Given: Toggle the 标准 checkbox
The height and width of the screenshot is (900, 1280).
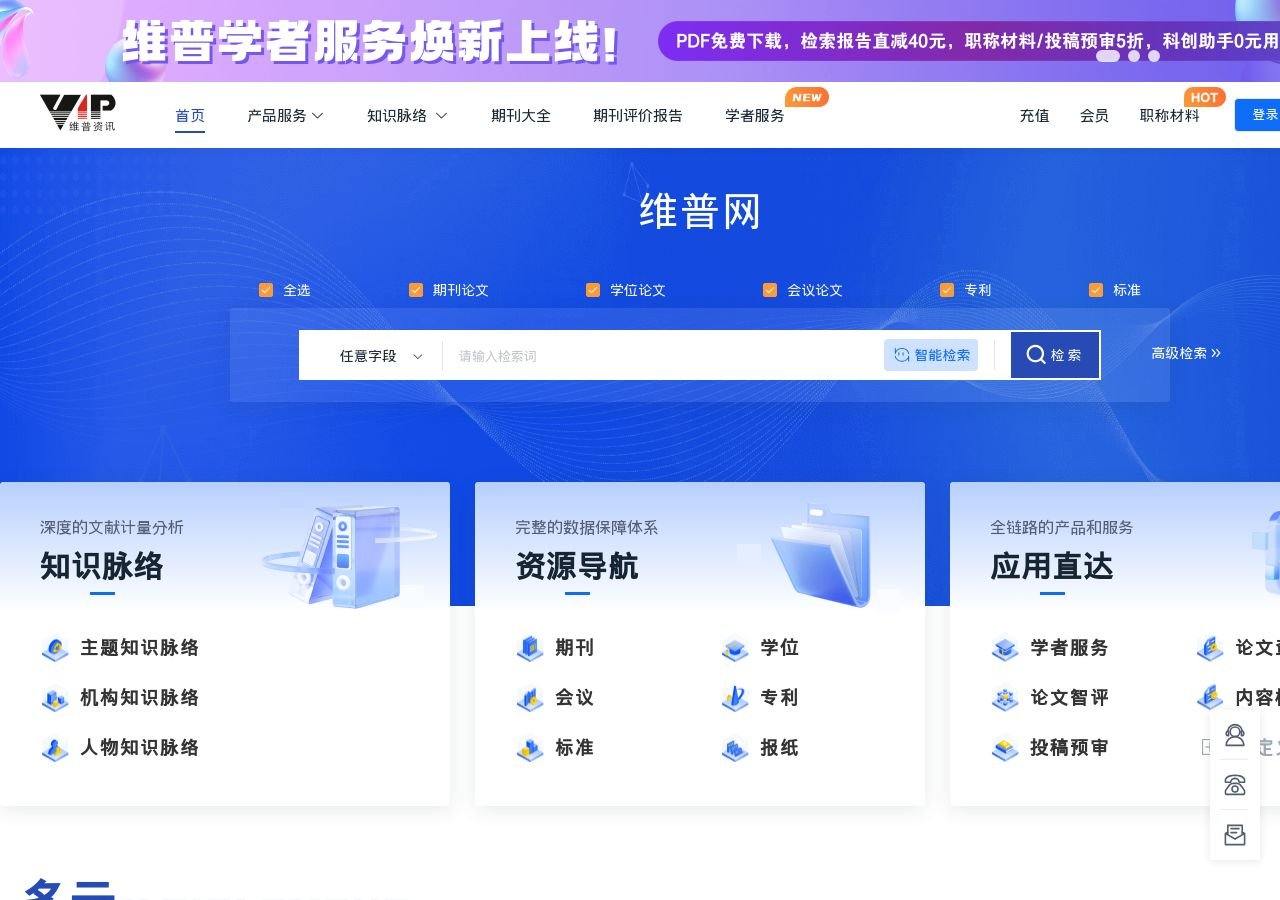Looking at the screenshot, I should pyautogui.click(x=1096, y=290).
